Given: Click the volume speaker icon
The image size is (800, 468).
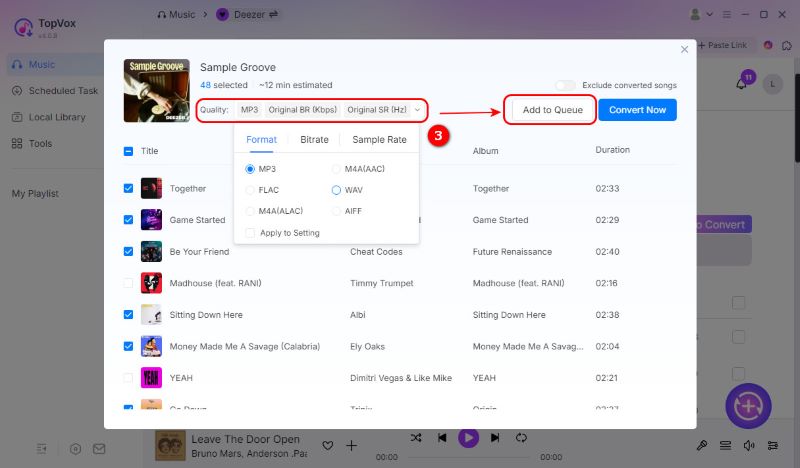Looking at the screenshot, I should coord(749,446).
